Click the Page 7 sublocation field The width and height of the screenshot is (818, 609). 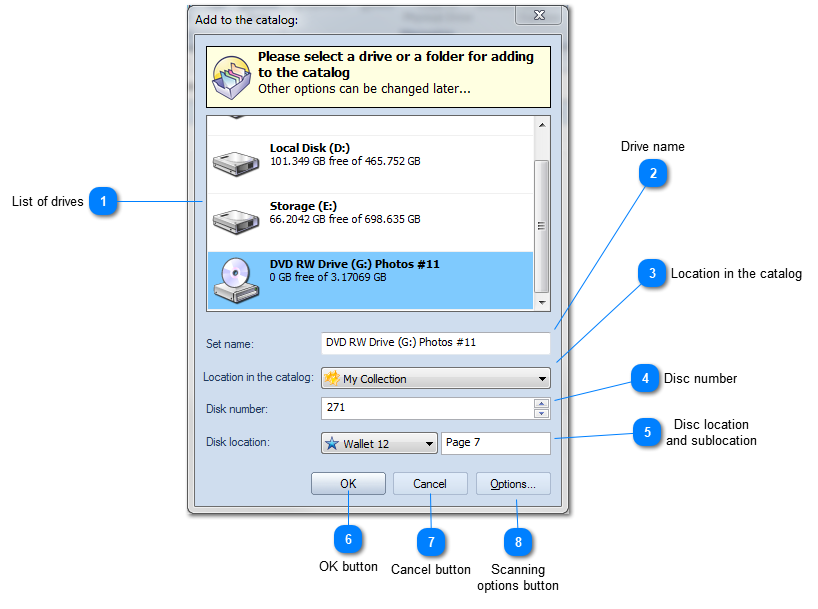point(495,443)
